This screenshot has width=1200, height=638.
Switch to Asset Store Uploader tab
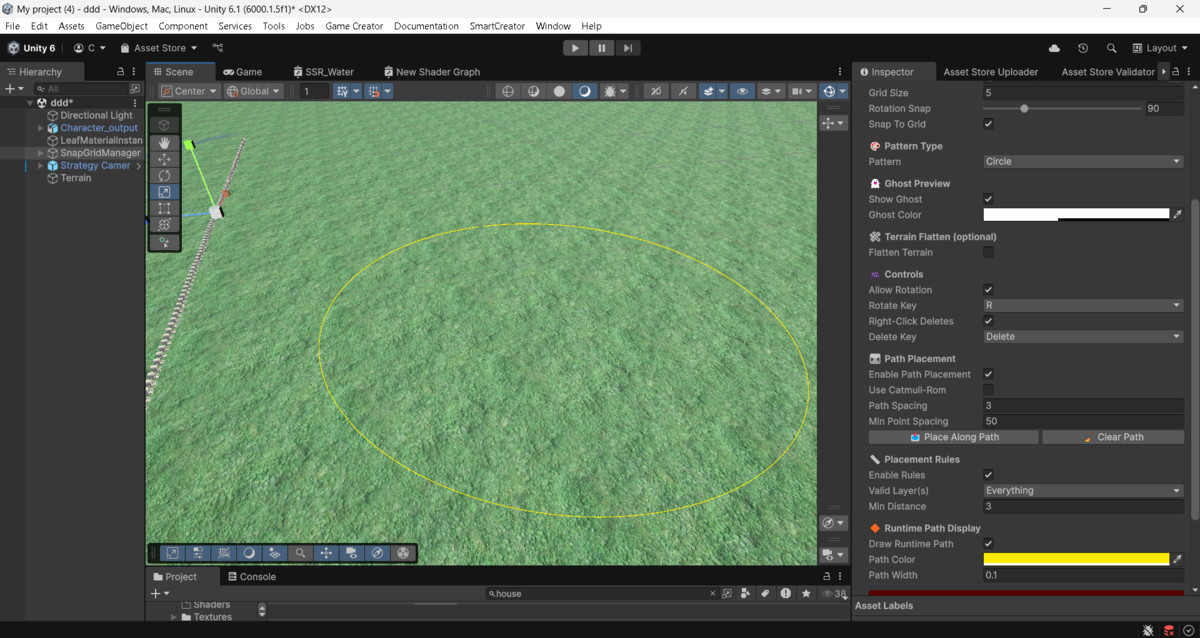(990, 72)
